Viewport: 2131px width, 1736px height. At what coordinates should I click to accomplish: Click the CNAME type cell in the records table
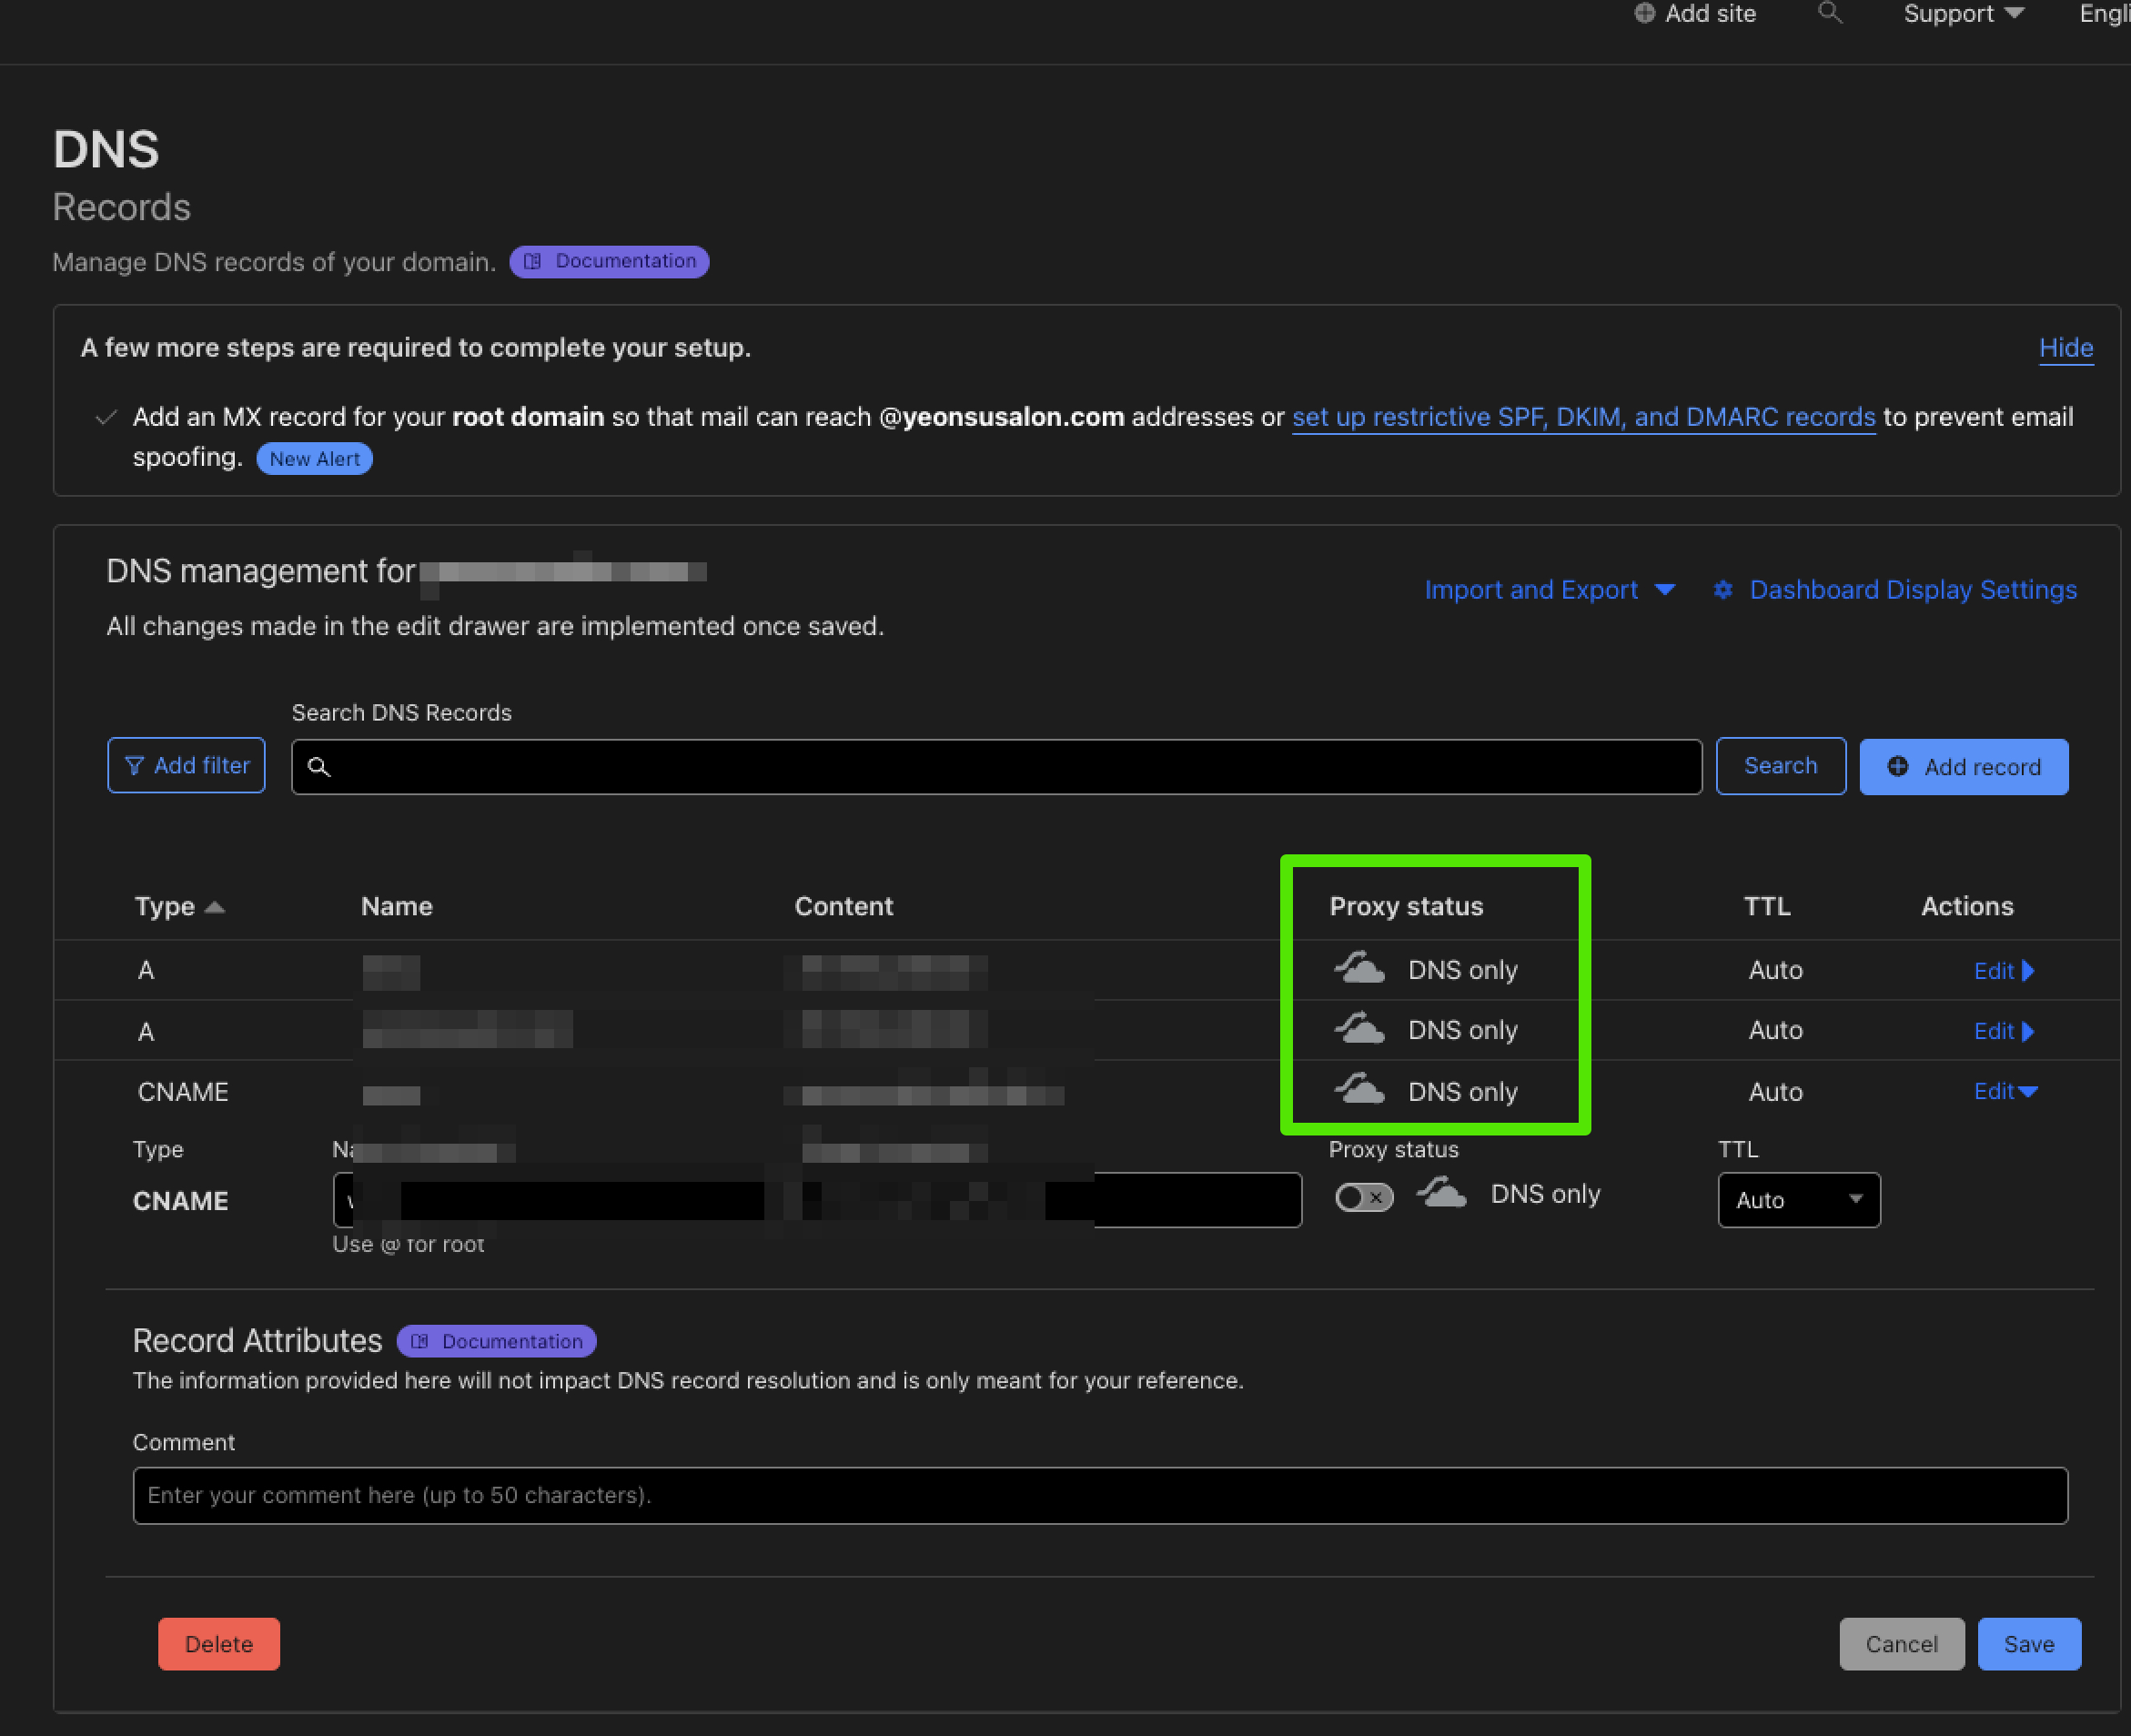183,1091
